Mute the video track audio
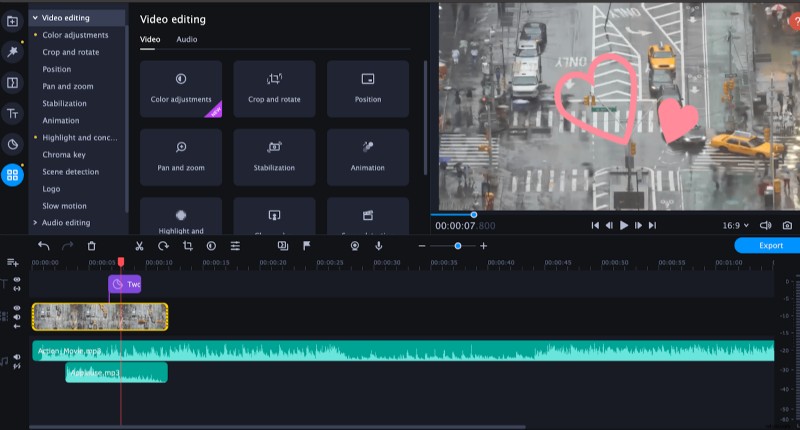Screen dimensions: 800x430 pyautogui.click(x=17, y=317)
